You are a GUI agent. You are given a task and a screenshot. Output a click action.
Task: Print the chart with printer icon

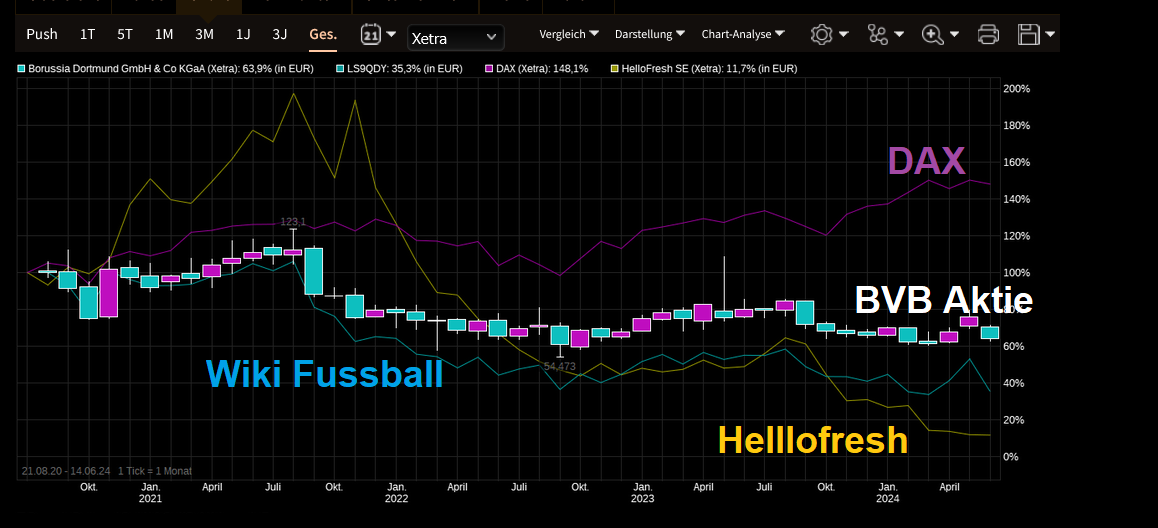[x=988, y=34]
